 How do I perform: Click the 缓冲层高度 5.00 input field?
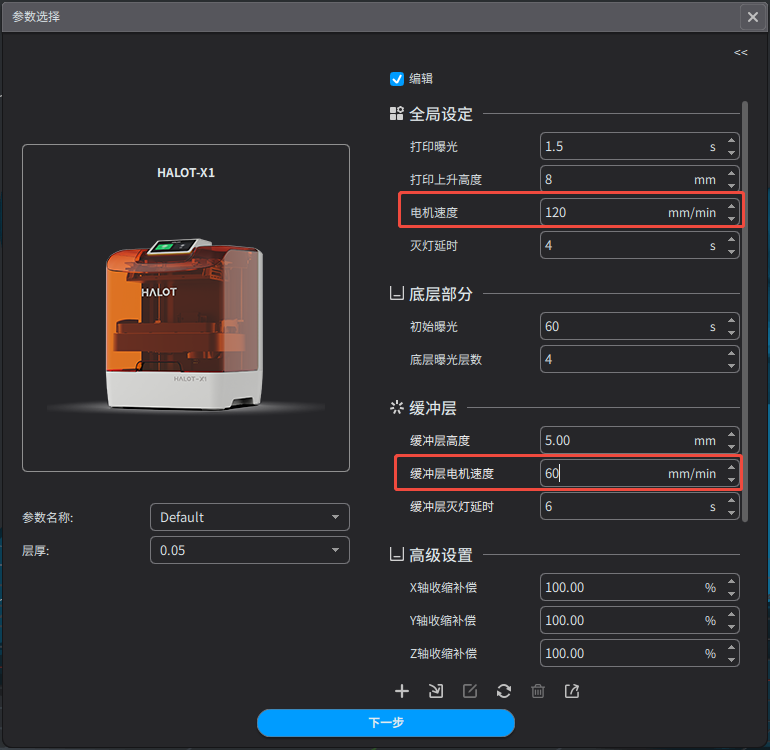tap(639, 440)
